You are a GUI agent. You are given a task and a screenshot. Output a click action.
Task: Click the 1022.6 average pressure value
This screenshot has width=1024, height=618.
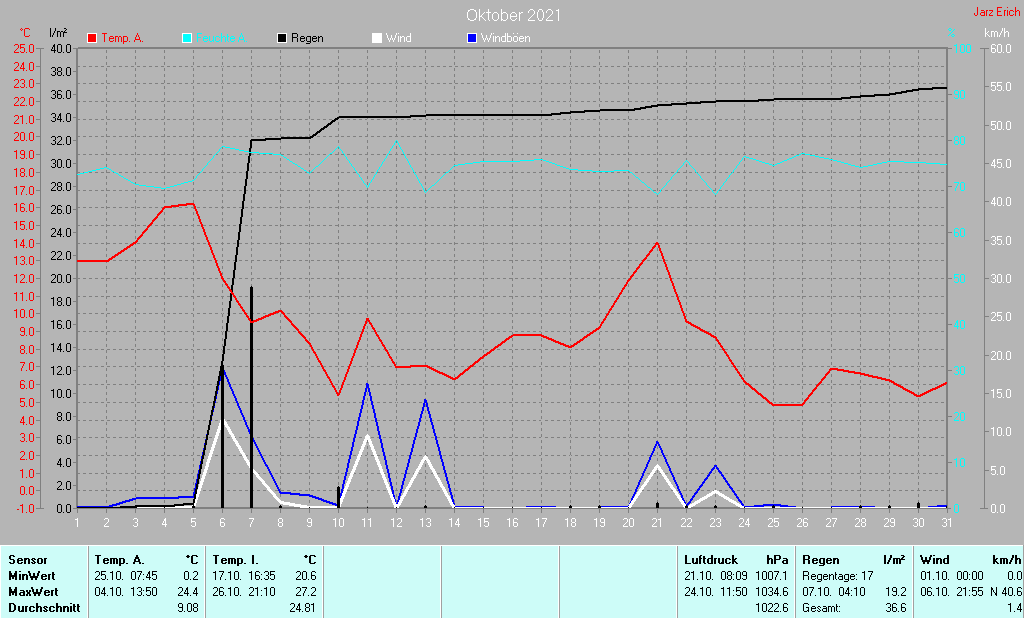click(x=771, y=608)
